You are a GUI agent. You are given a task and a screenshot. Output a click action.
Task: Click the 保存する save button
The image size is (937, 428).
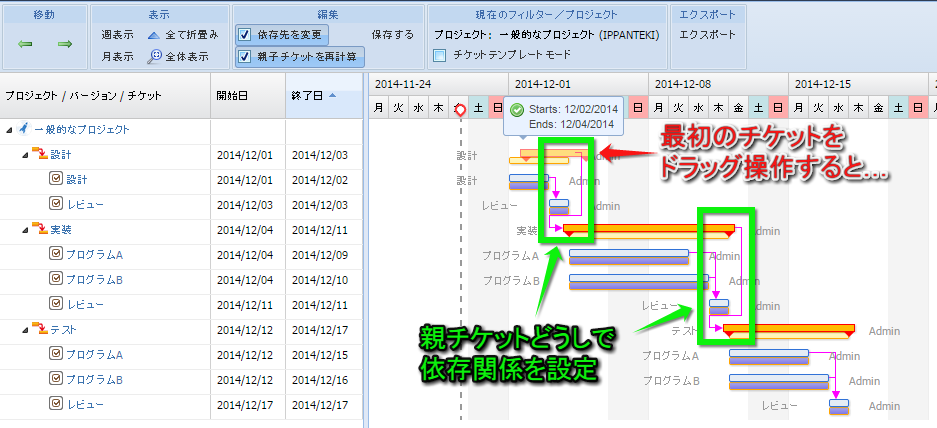coord(392,34)
